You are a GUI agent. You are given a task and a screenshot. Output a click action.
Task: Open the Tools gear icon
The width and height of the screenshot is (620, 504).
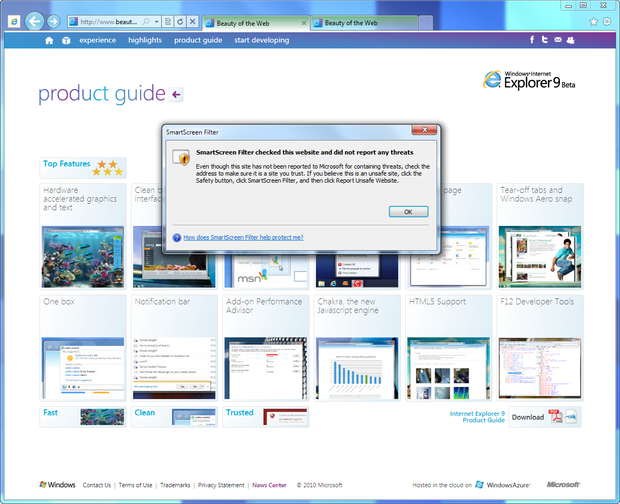(x=607, y=21)
